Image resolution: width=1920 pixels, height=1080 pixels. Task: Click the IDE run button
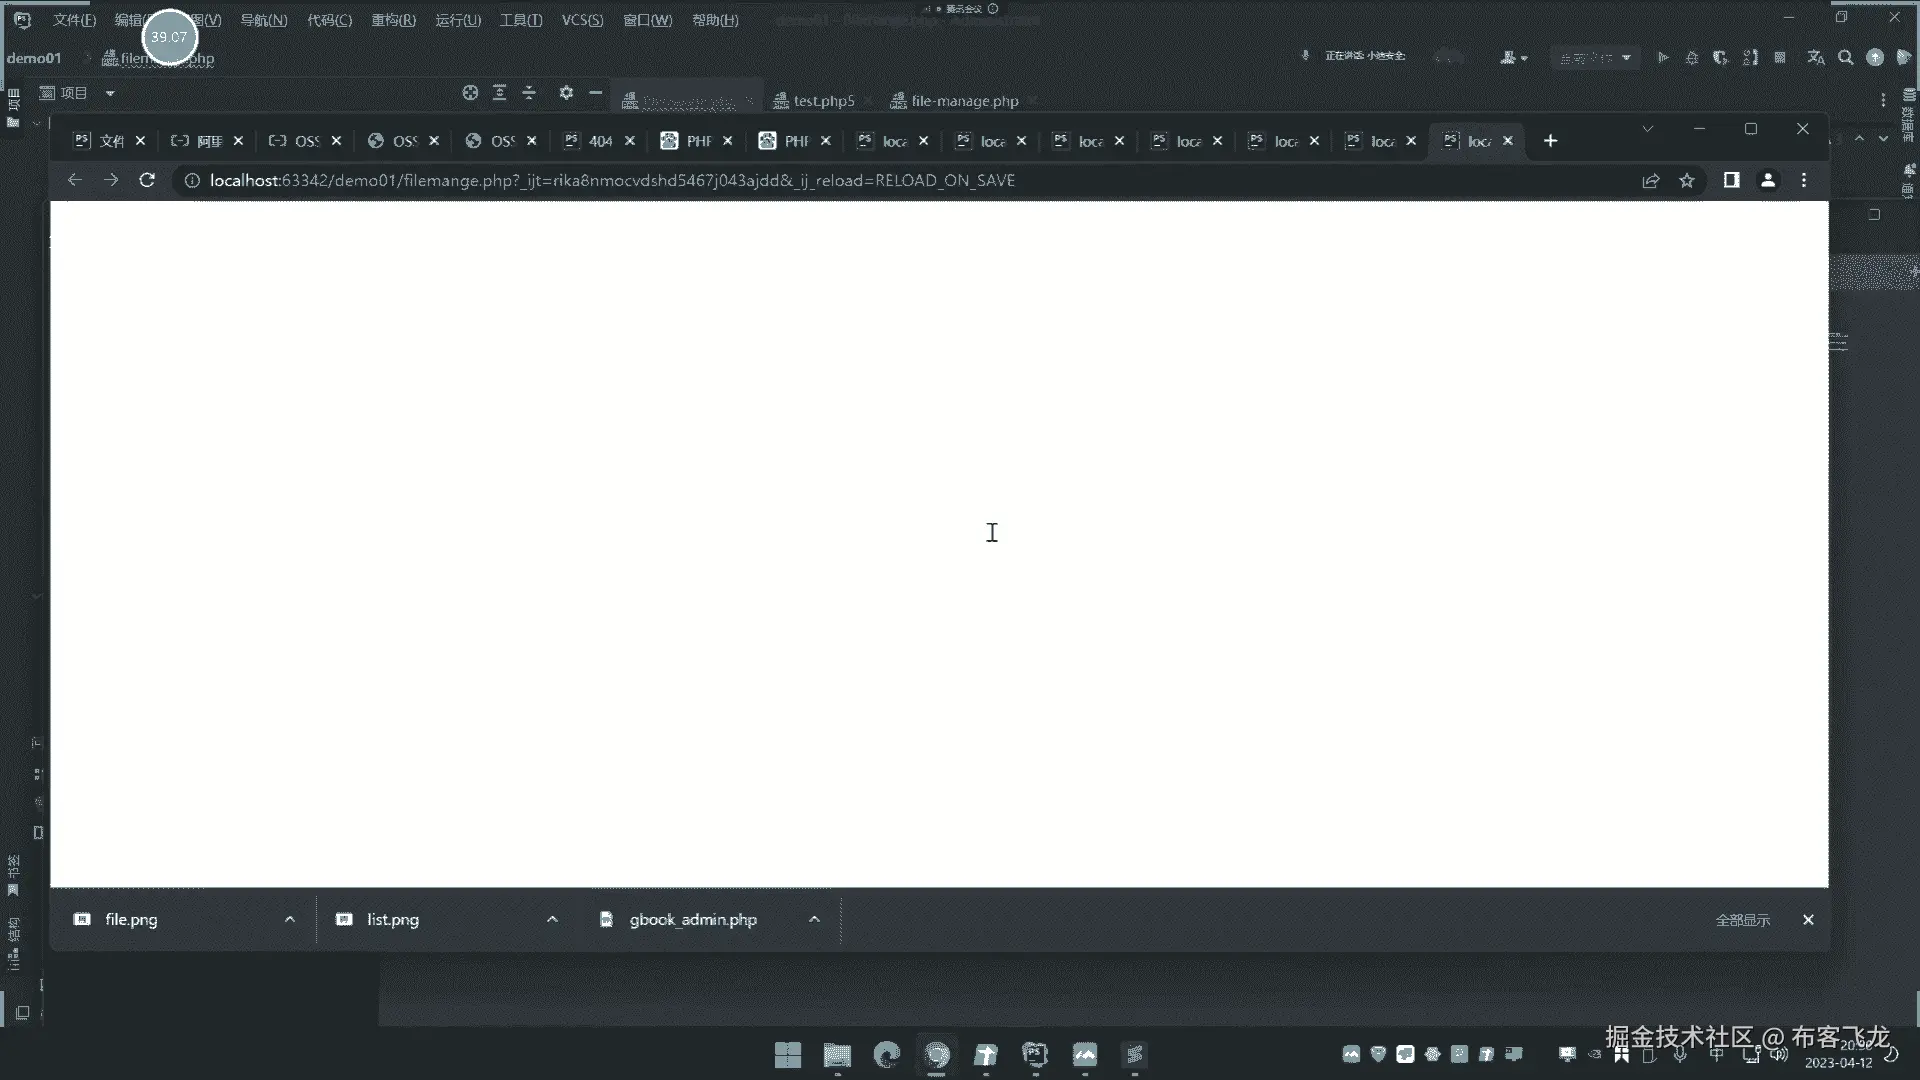tap(1663, 58)
